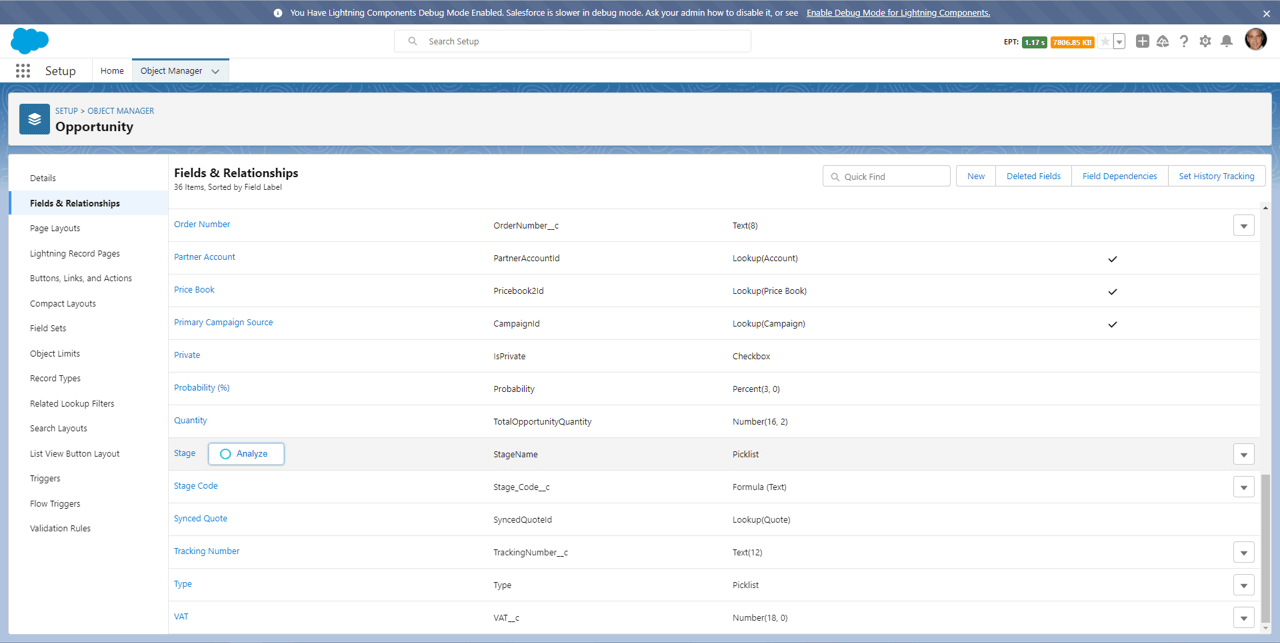
Task: Open Field Dependencies
Action: point(1119,176)
